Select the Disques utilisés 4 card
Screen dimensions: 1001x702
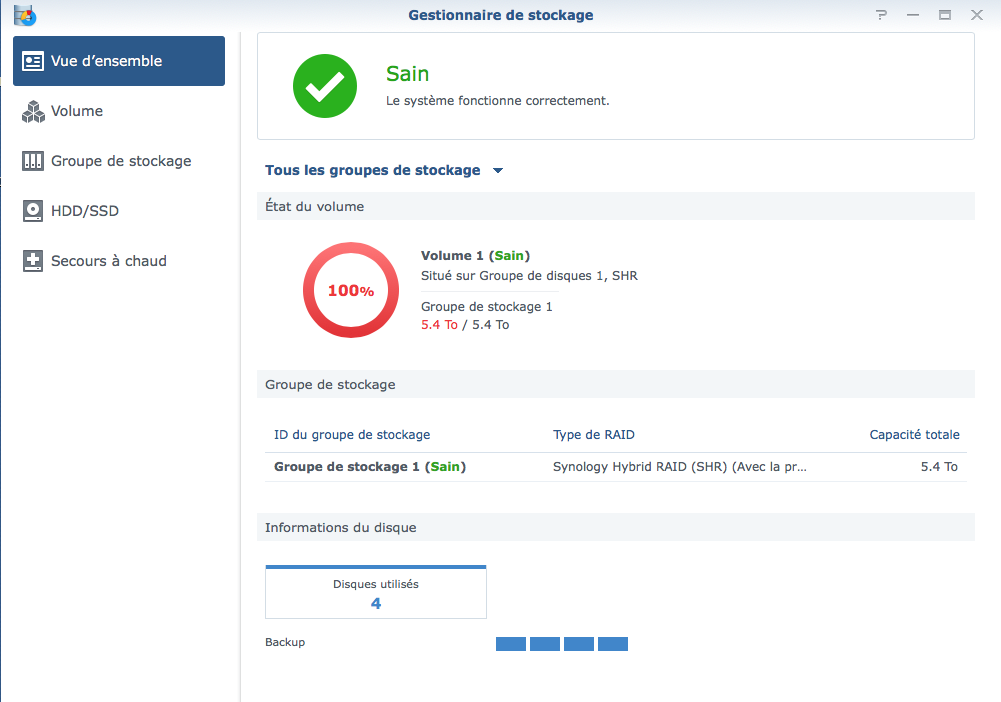(376, 592)
